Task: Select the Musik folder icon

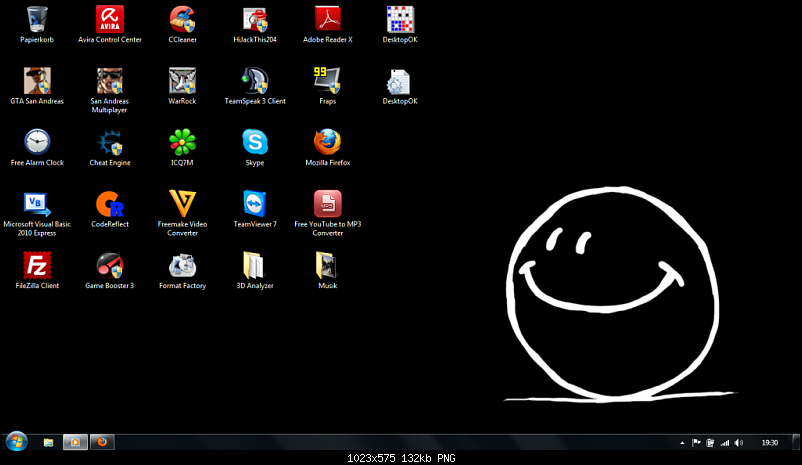Action: click(326, 265)
